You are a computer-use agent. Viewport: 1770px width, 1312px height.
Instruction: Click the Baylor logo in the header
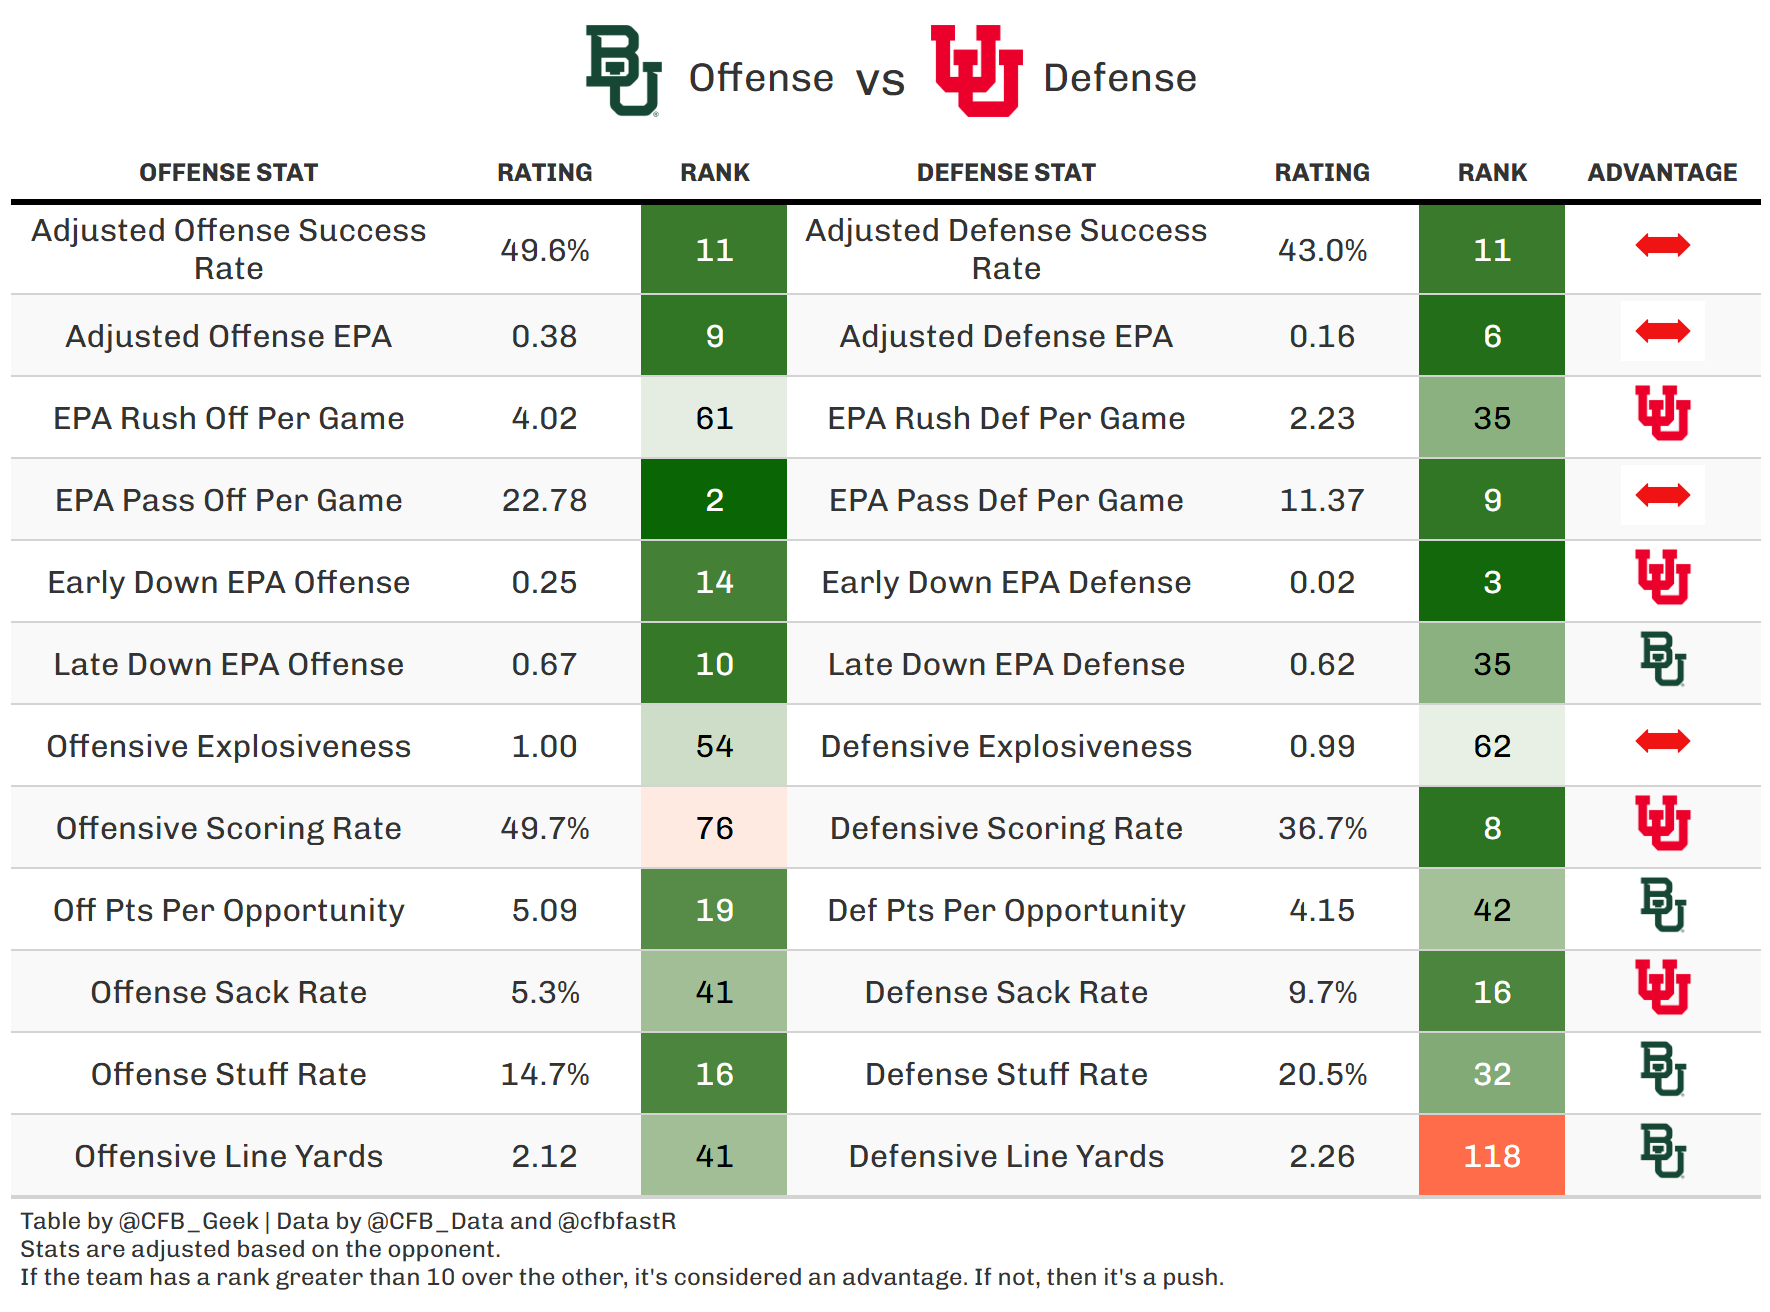point(623,71)
